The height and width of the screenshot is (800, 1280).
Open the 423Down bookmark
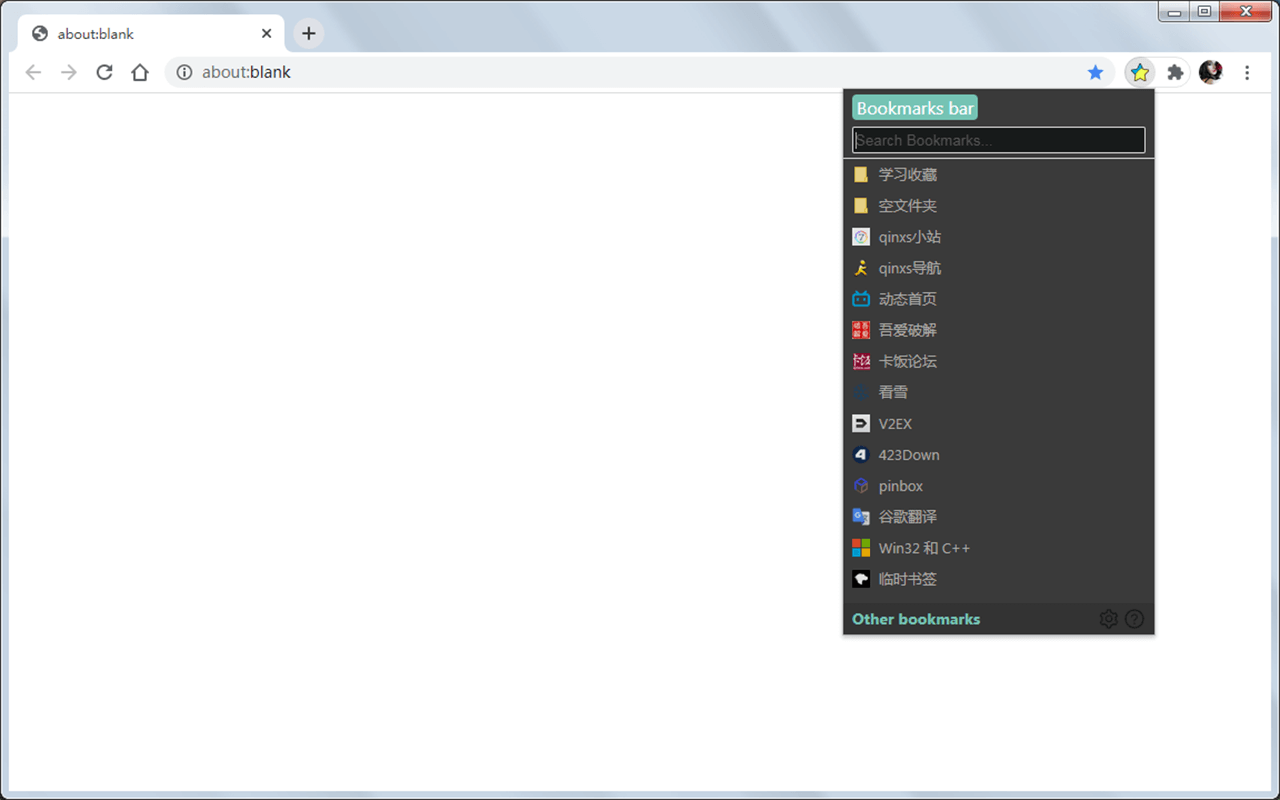pyautogui.click(x=998, y=455)
